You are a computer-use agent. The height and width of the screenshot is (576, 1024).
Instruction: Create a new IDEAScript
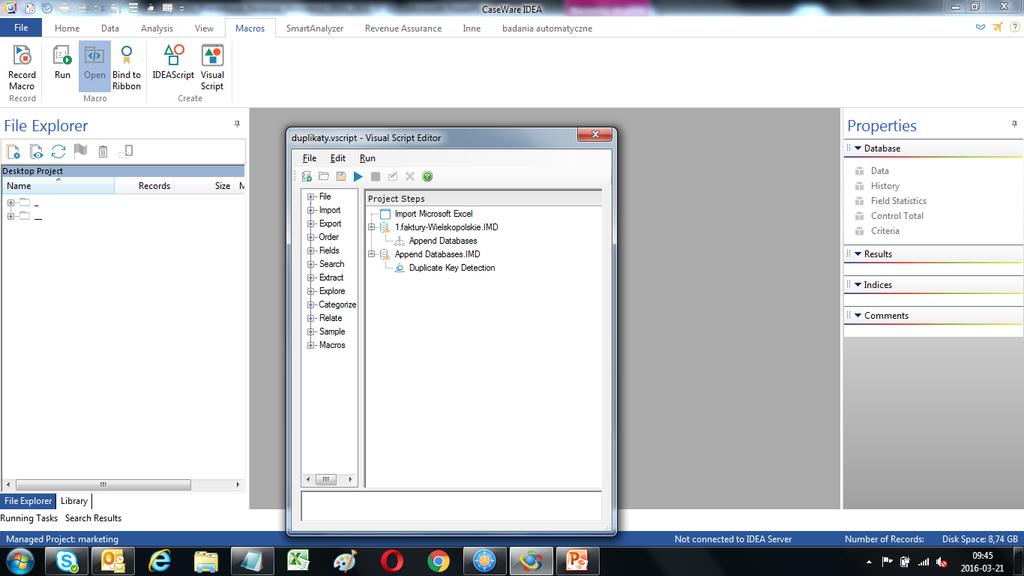pos(173,63)
